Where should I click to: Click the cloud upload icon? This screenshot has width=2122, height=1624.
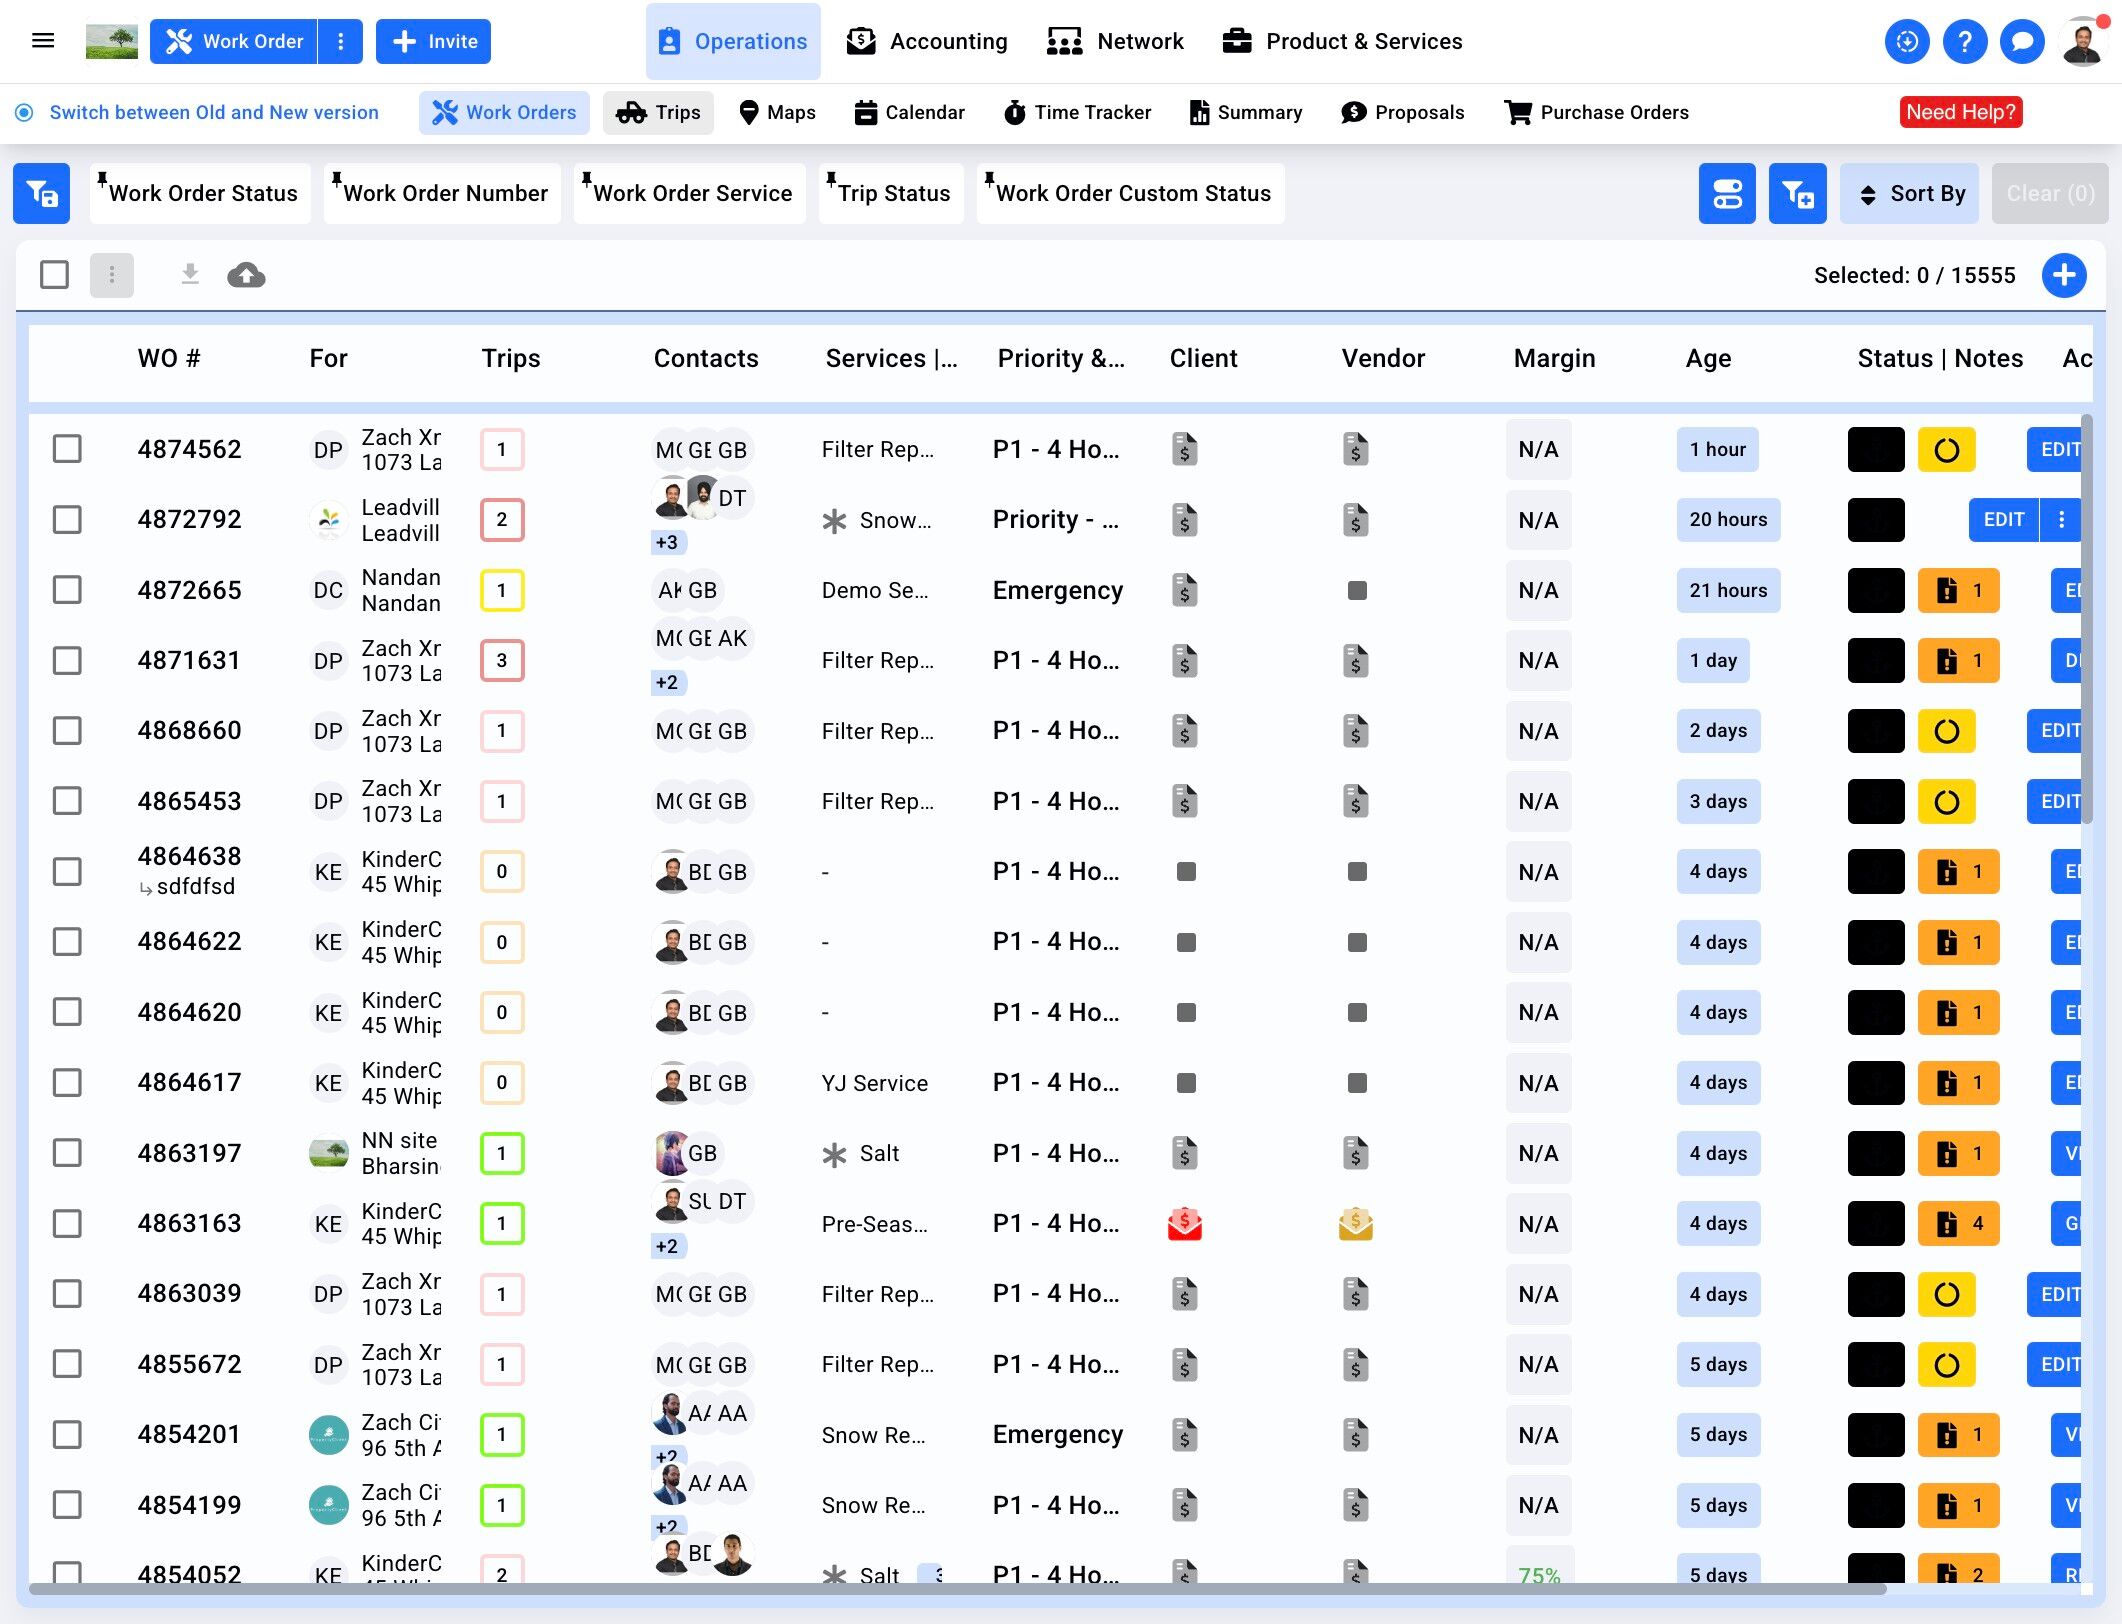[x=246, y=275]
